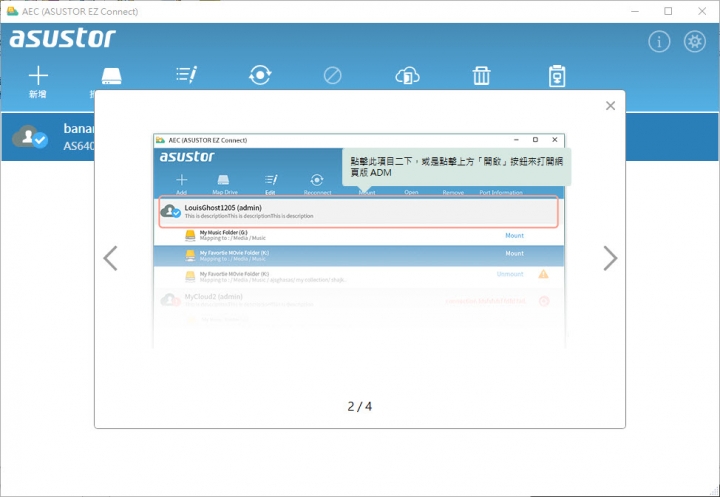720x497 pixels.
Task: Open the edit list-with-pencil toolbar icon
Action: tap(186, 75)
